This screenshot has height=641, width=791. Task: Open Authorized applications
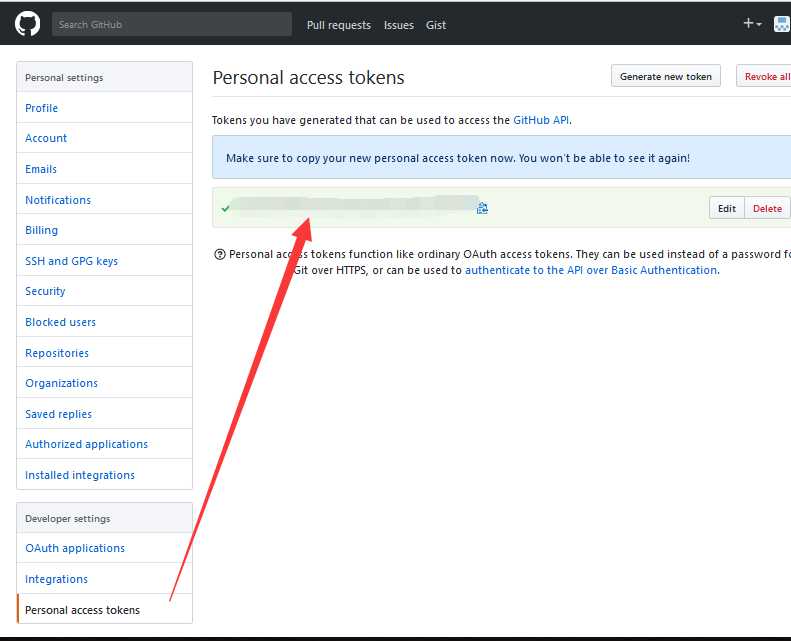(104, 444)
